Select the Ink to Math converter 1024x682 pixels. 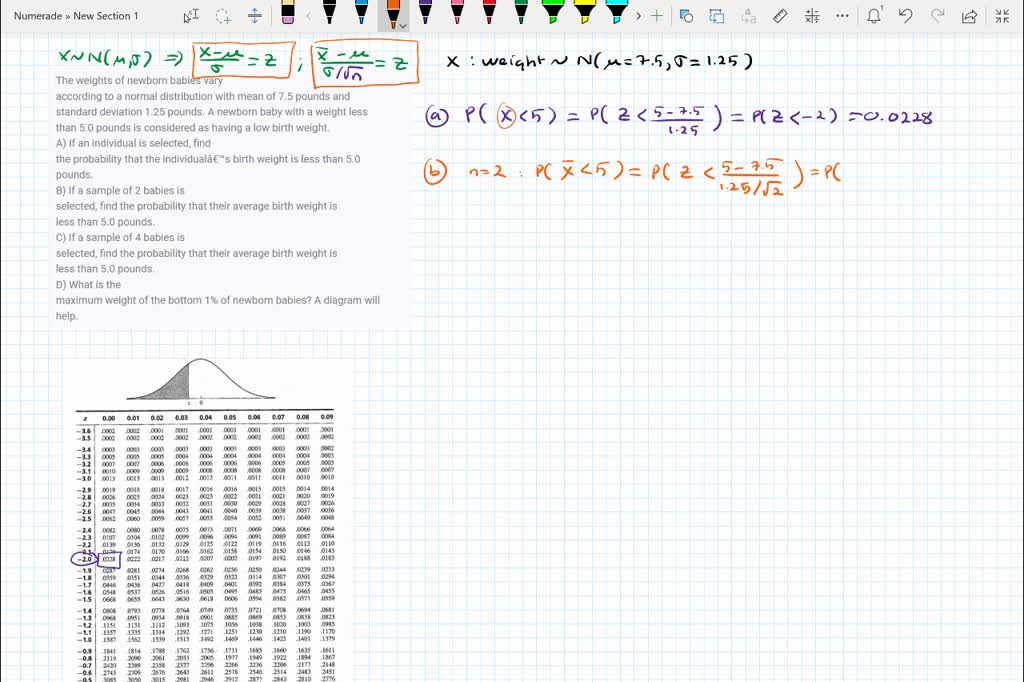810,16
